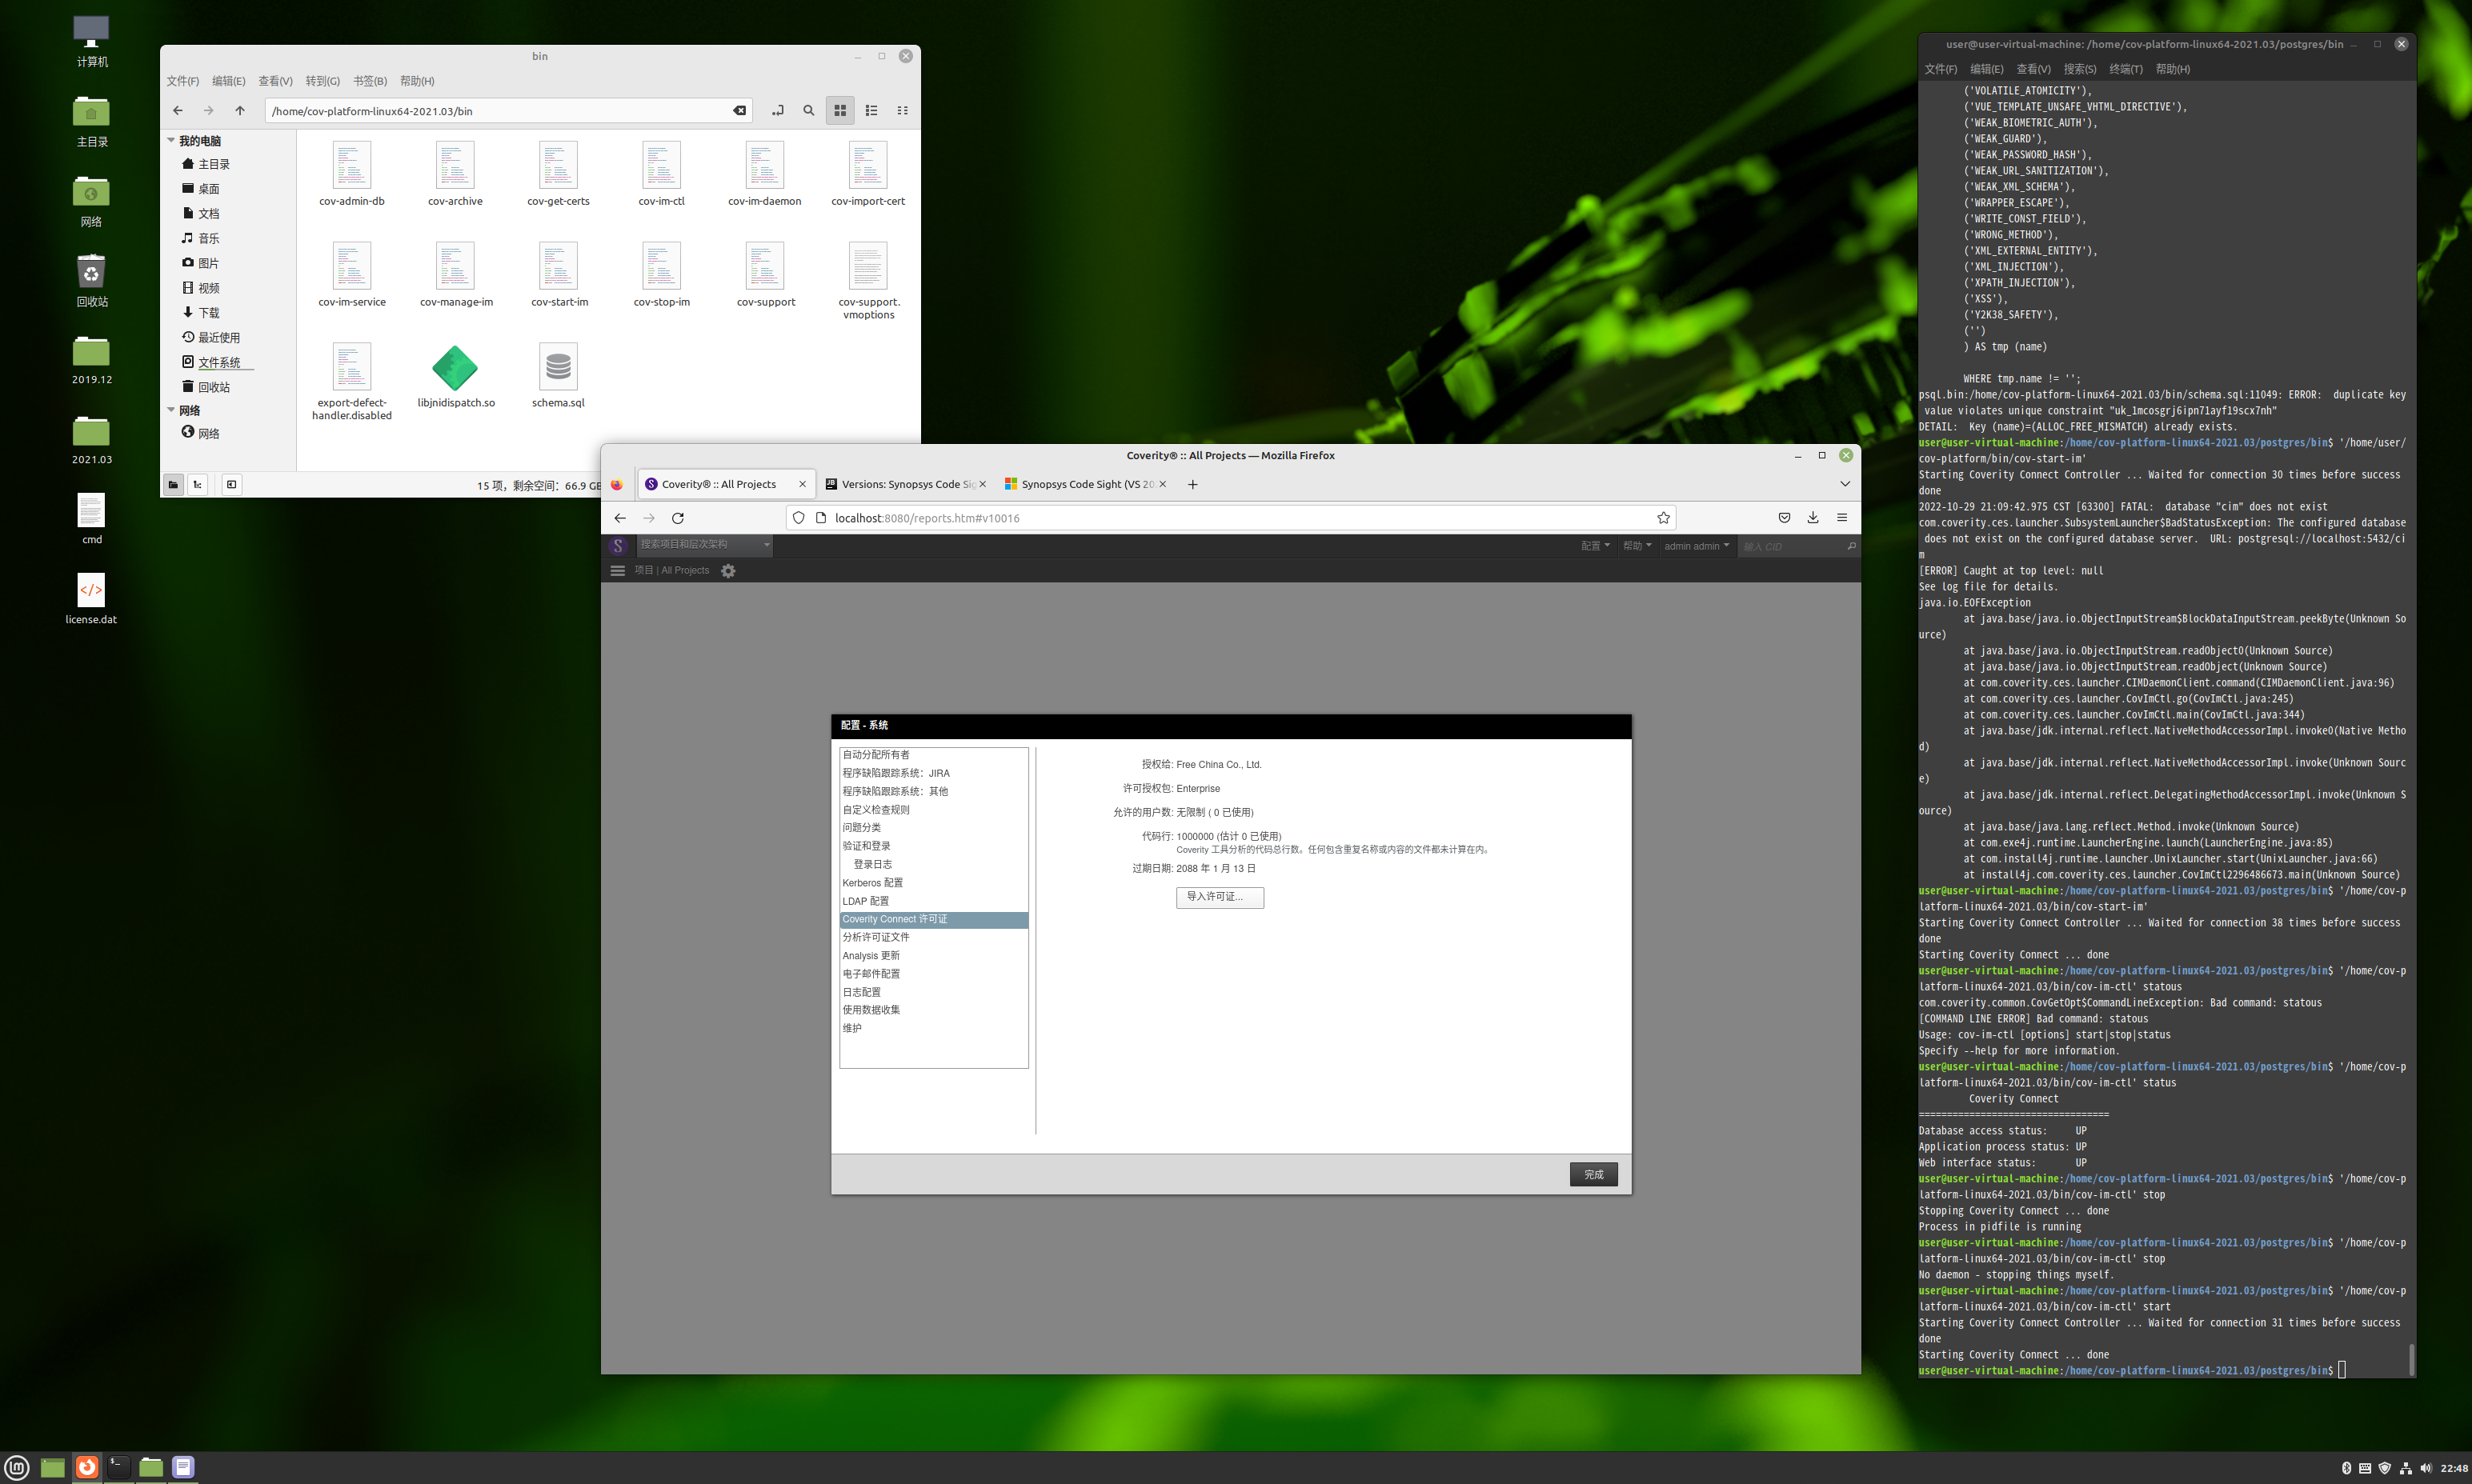Open license.dat on the desktop
The image size is (2472, 1484).
click(91, 598)
